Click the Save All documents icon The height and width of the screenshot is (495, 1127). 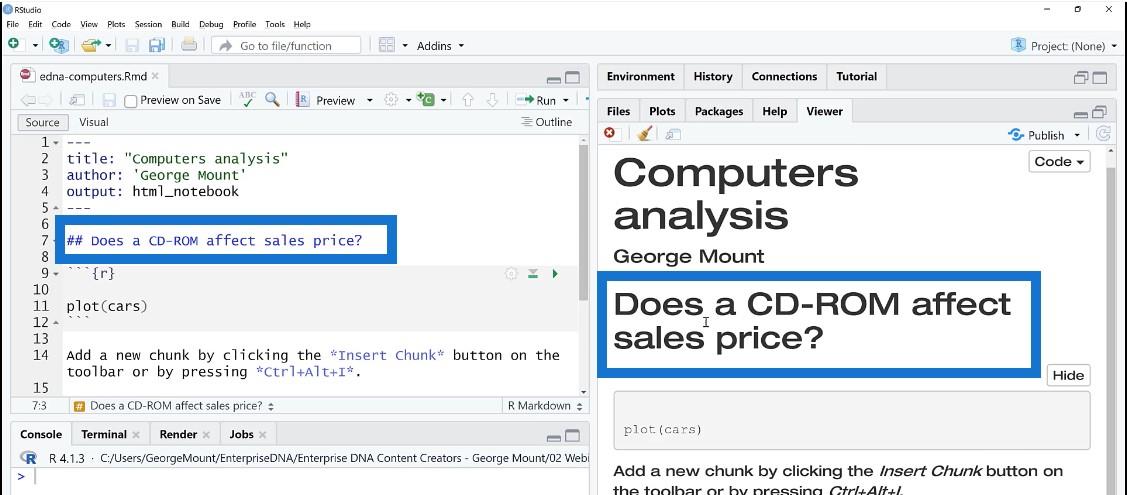pos(157,45)
